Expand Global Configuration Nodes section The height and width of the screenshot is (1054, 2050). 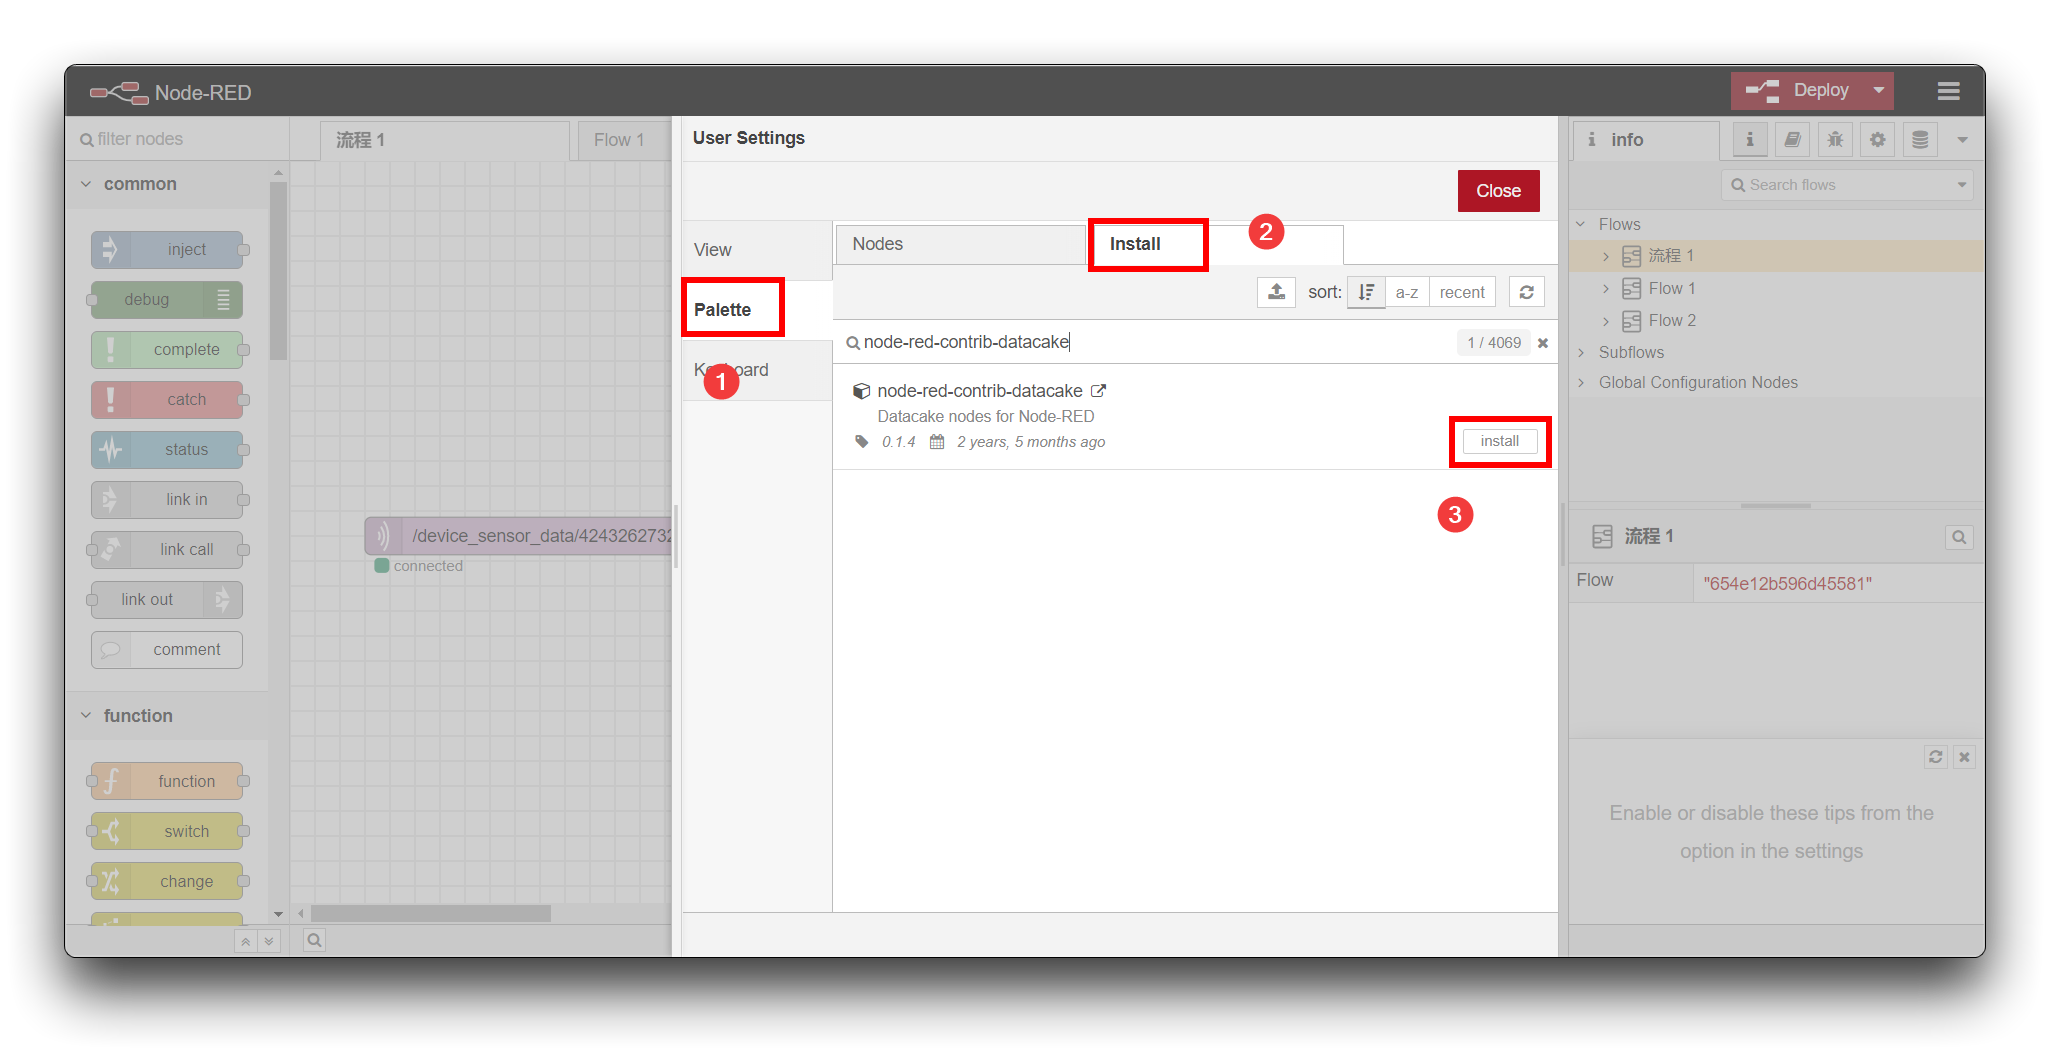tap(1581, 382)
